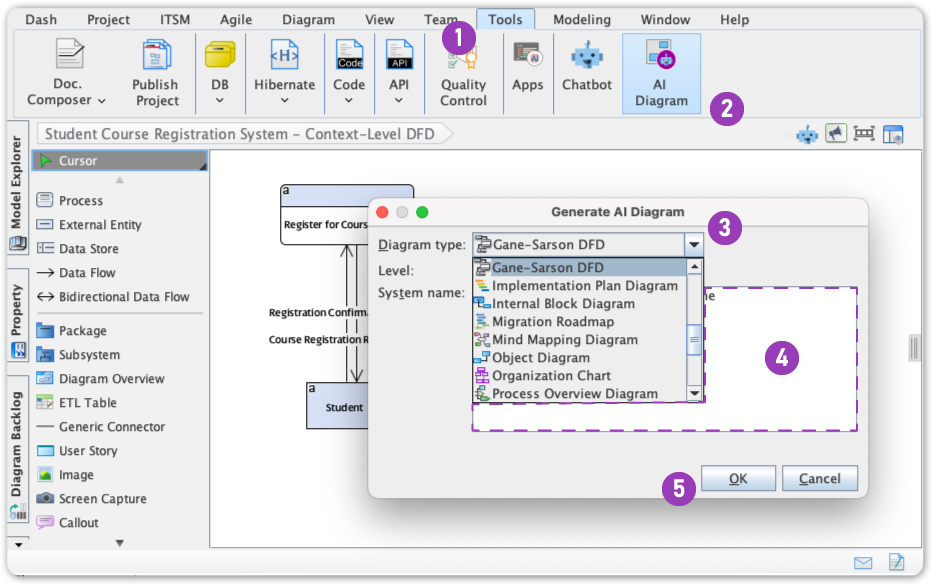Viewport: 932px width, 585px height.
Task: Click the megaphone announcement icon
Action: click(835, 133)
